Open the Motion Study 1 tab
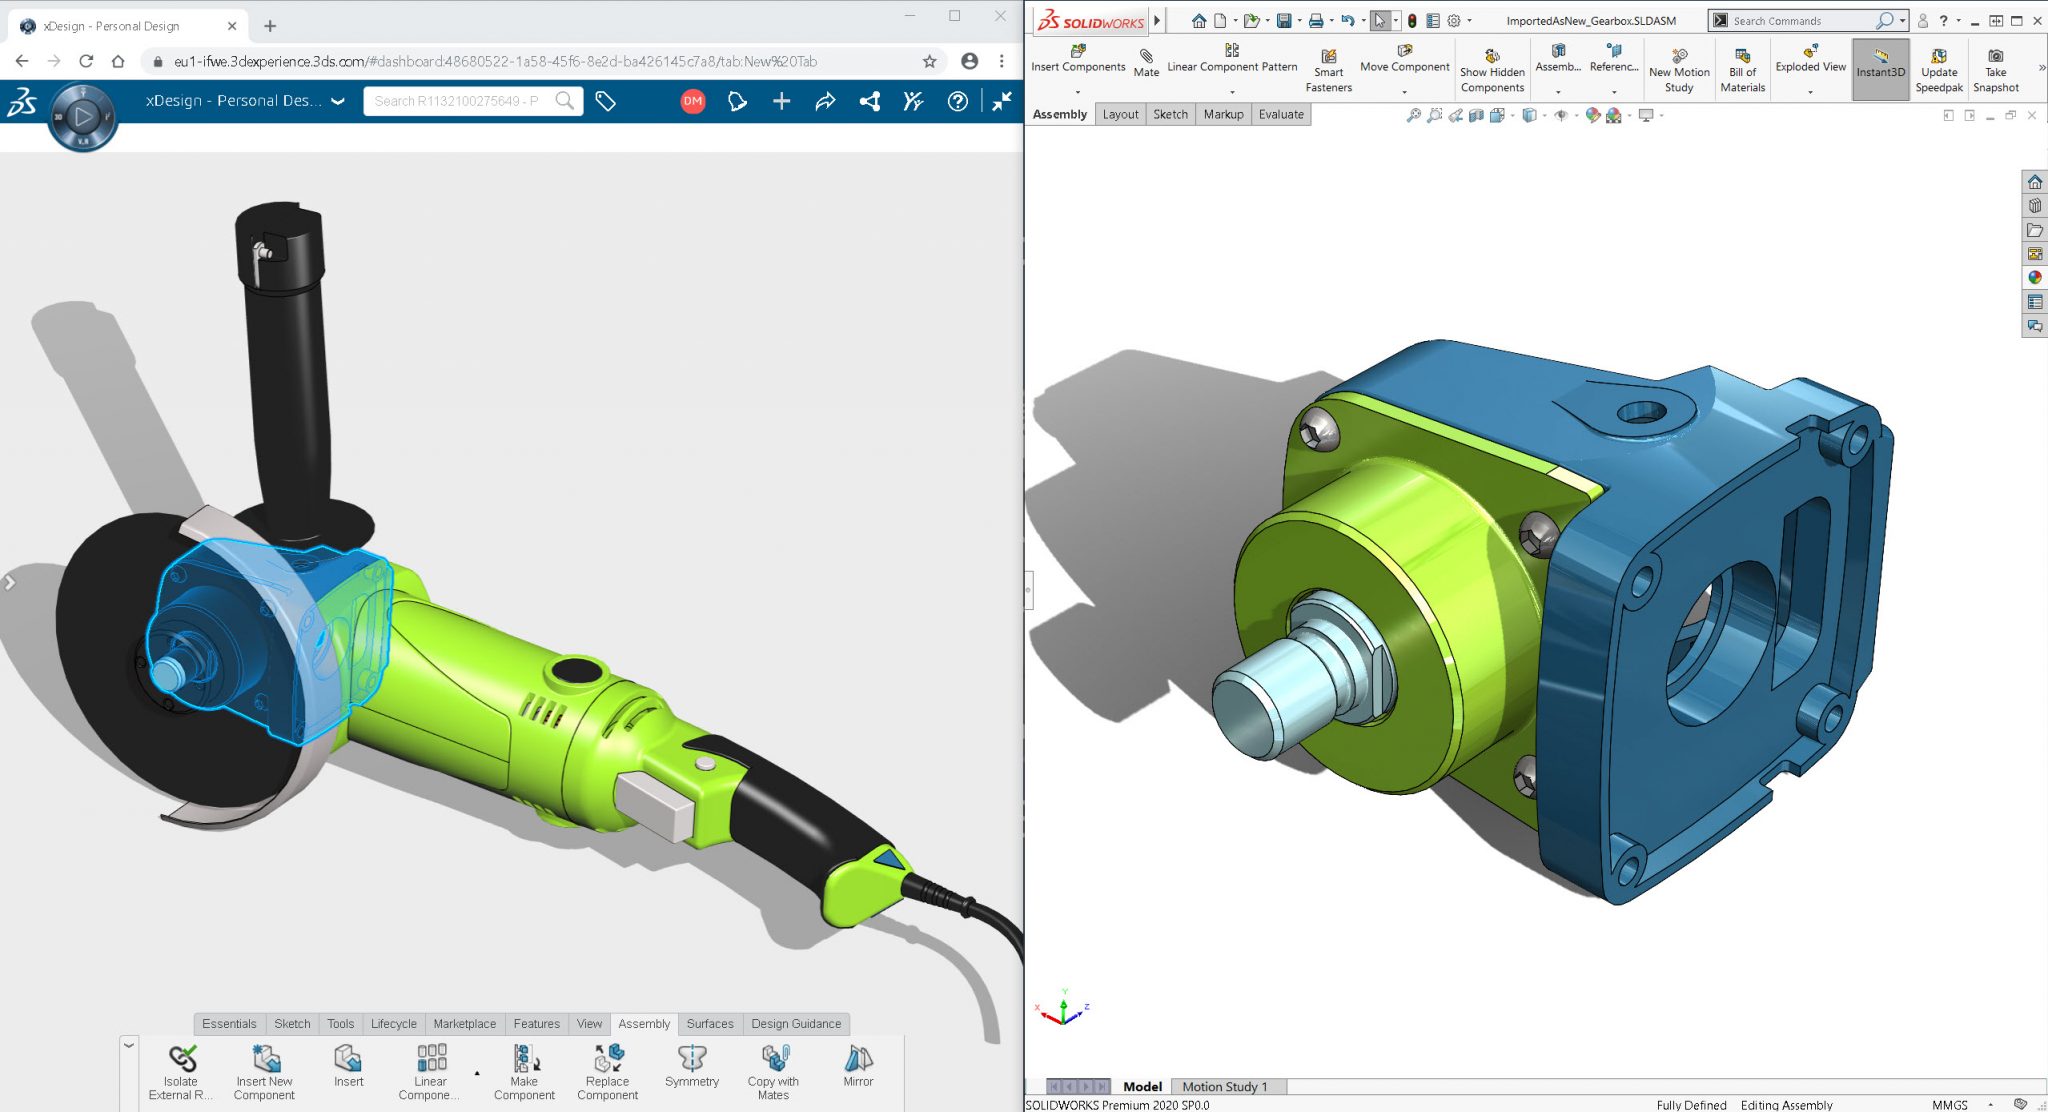Viewport: 2048px width, 1112px height. click(x=1224, y=1086)
